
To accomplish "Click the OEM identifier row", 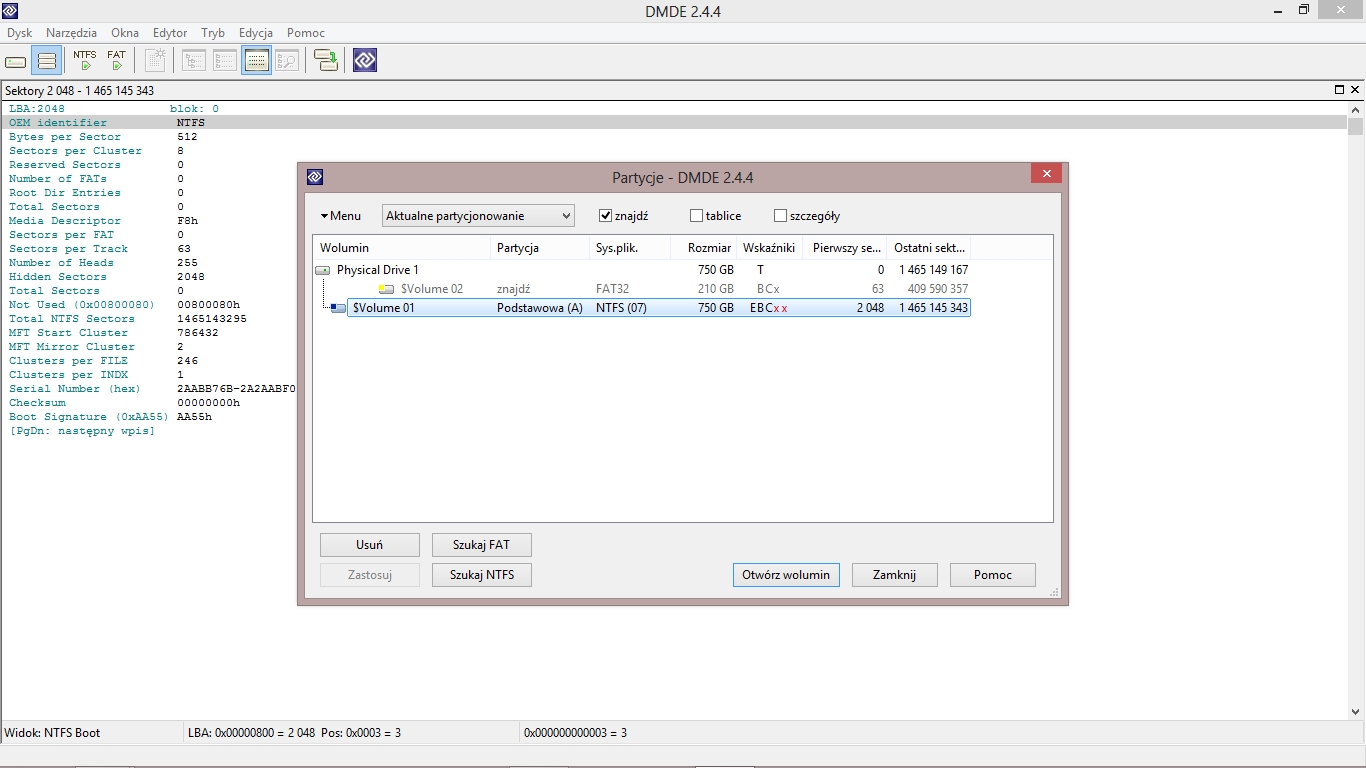I will 674,123.
